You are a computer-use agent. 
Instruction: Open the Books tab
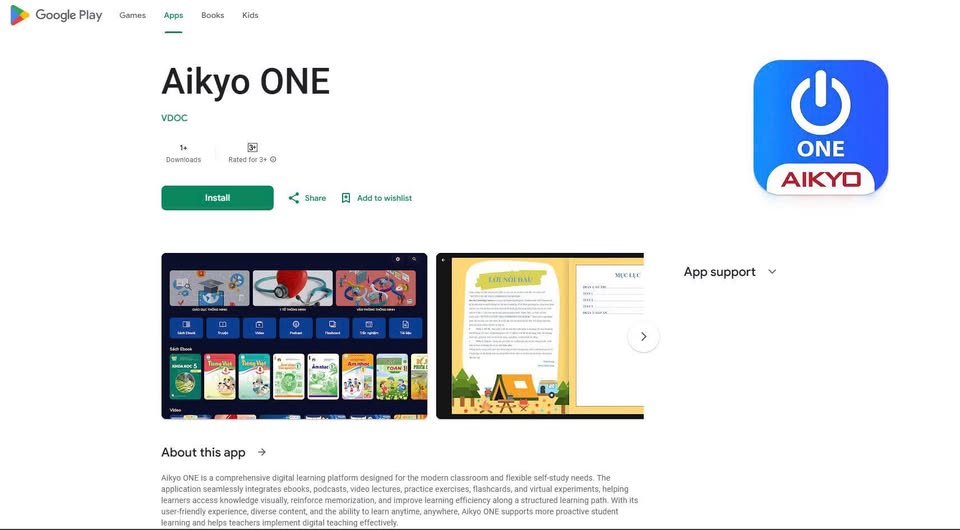pos(212,15)
